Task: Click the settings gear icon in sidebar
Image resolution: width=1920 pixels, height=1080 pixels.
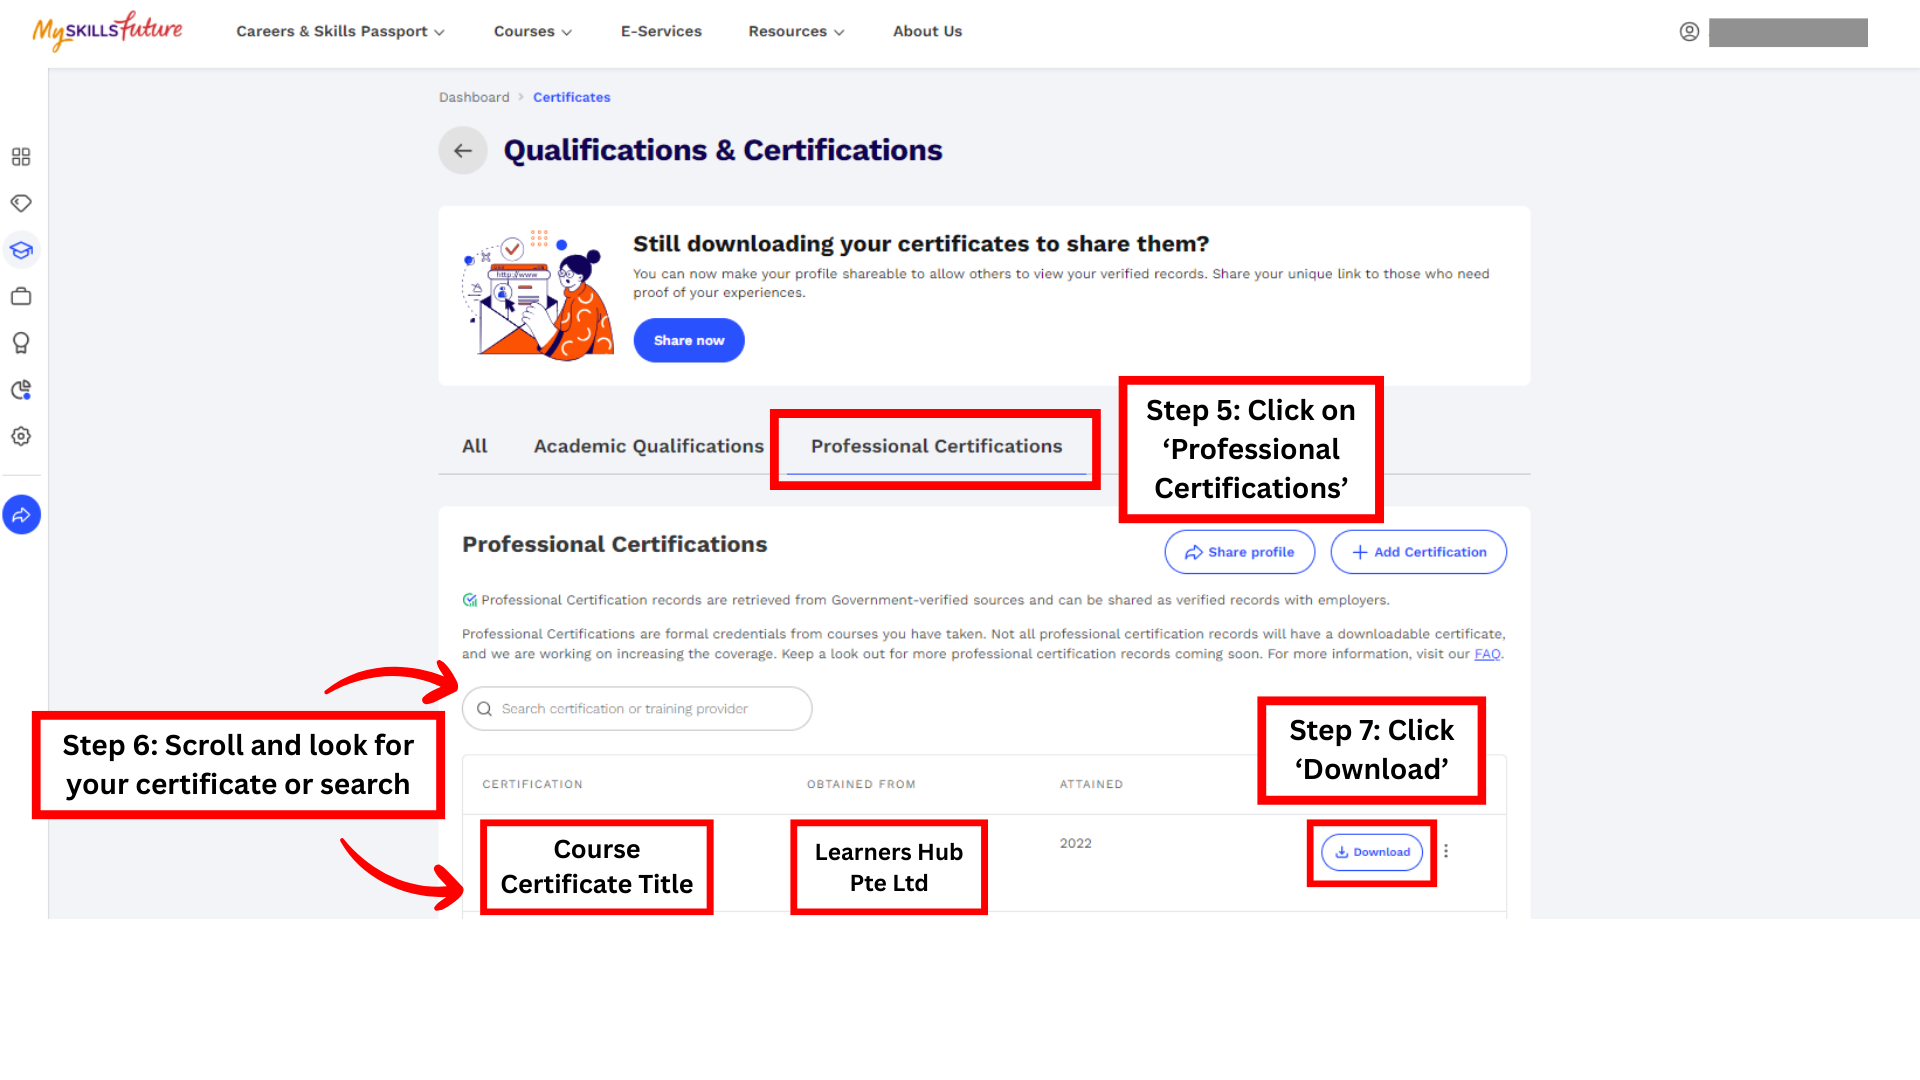Action: pyautogui.click(x=21, y=436)
